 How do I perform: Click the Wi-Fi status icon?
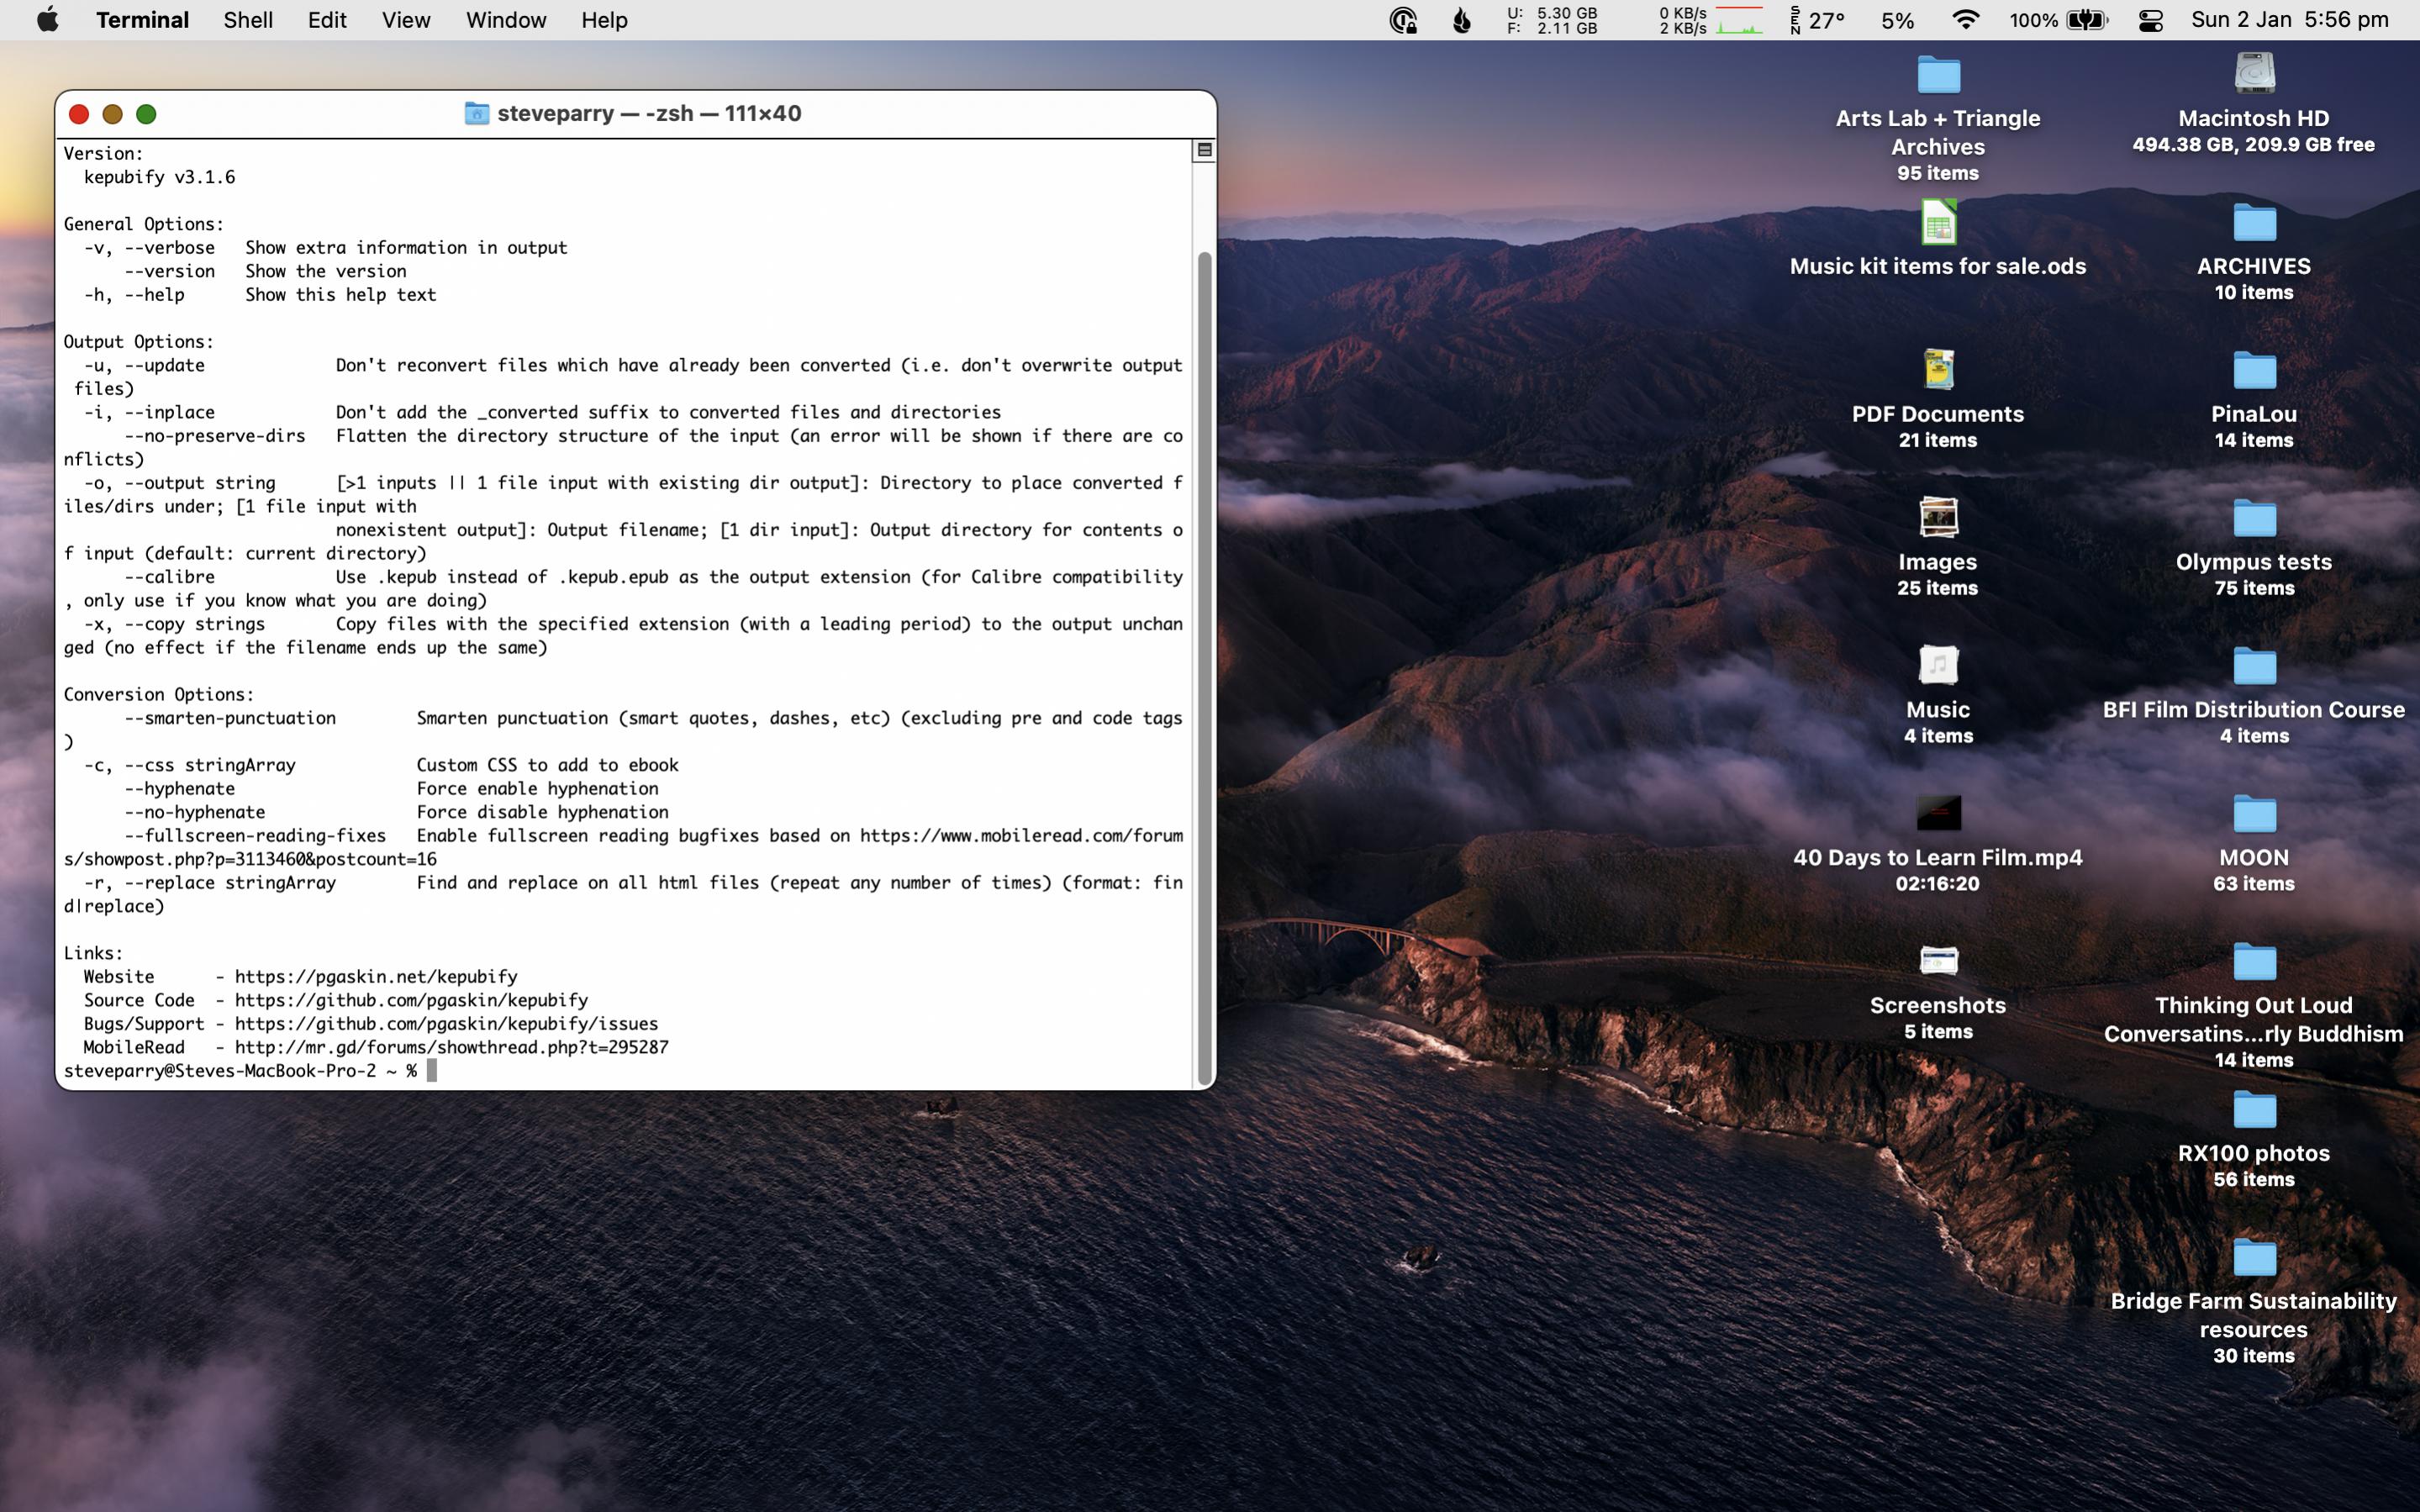pos(1965,20)
